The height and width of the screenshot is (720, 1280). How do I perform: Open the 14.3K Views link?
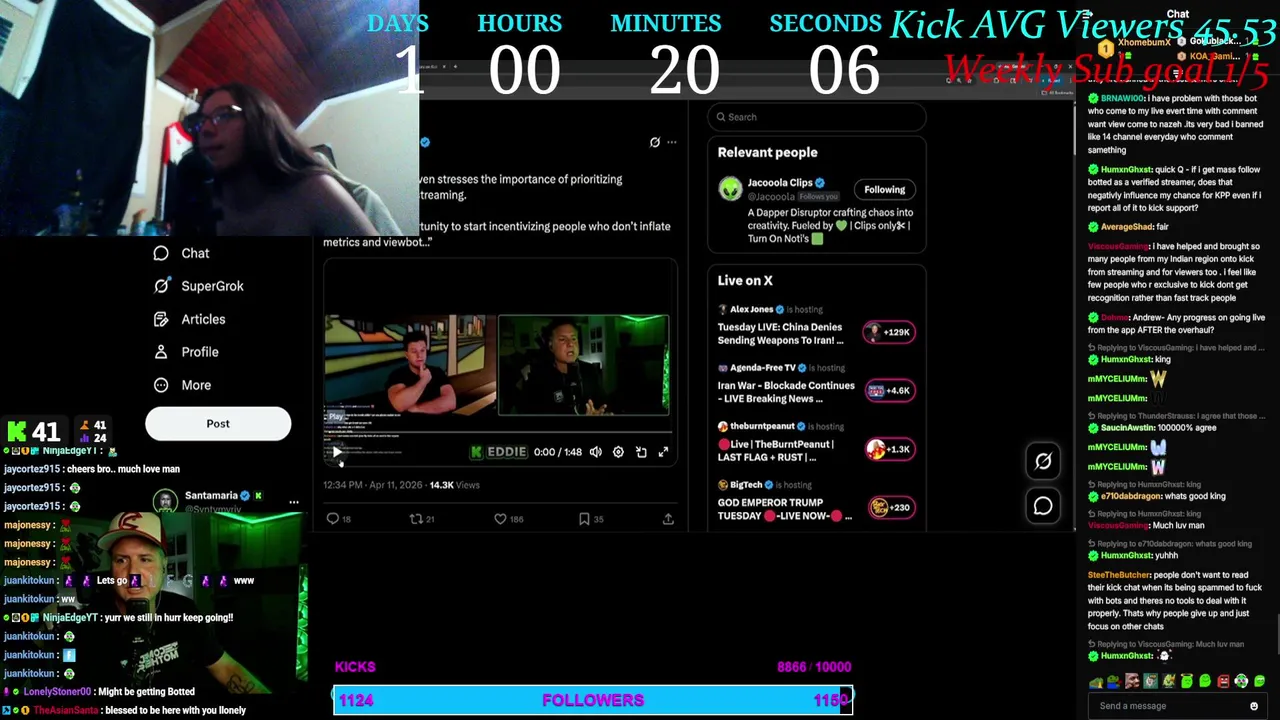pos(454,485)
